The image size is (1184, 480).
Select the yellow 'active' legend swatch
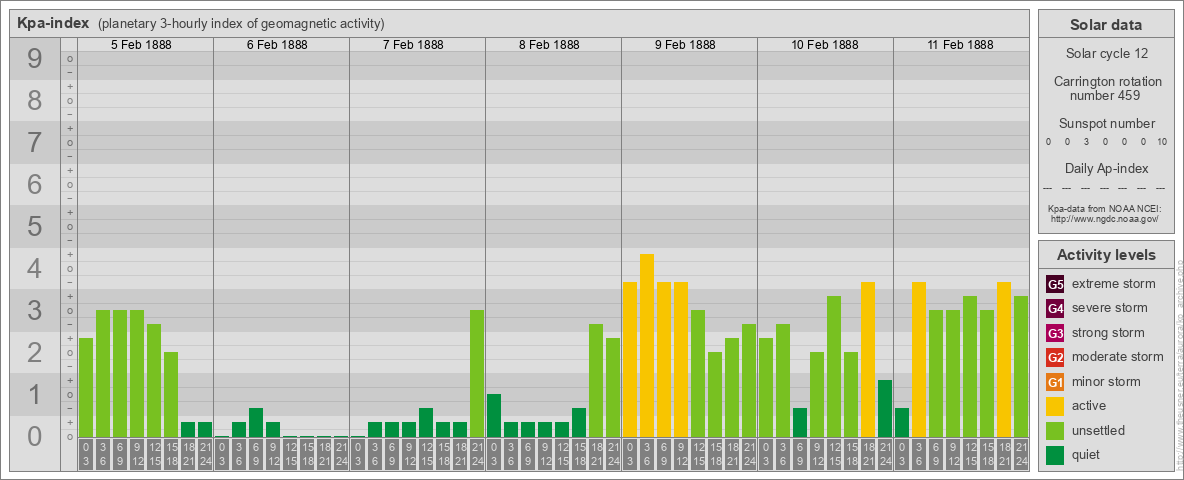click(x=1055, y=406)
